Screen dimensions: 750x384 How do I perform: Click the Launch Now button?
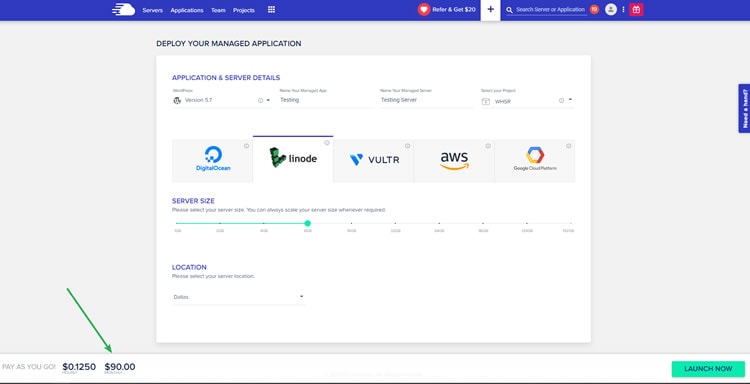click(x=708, y=369)
